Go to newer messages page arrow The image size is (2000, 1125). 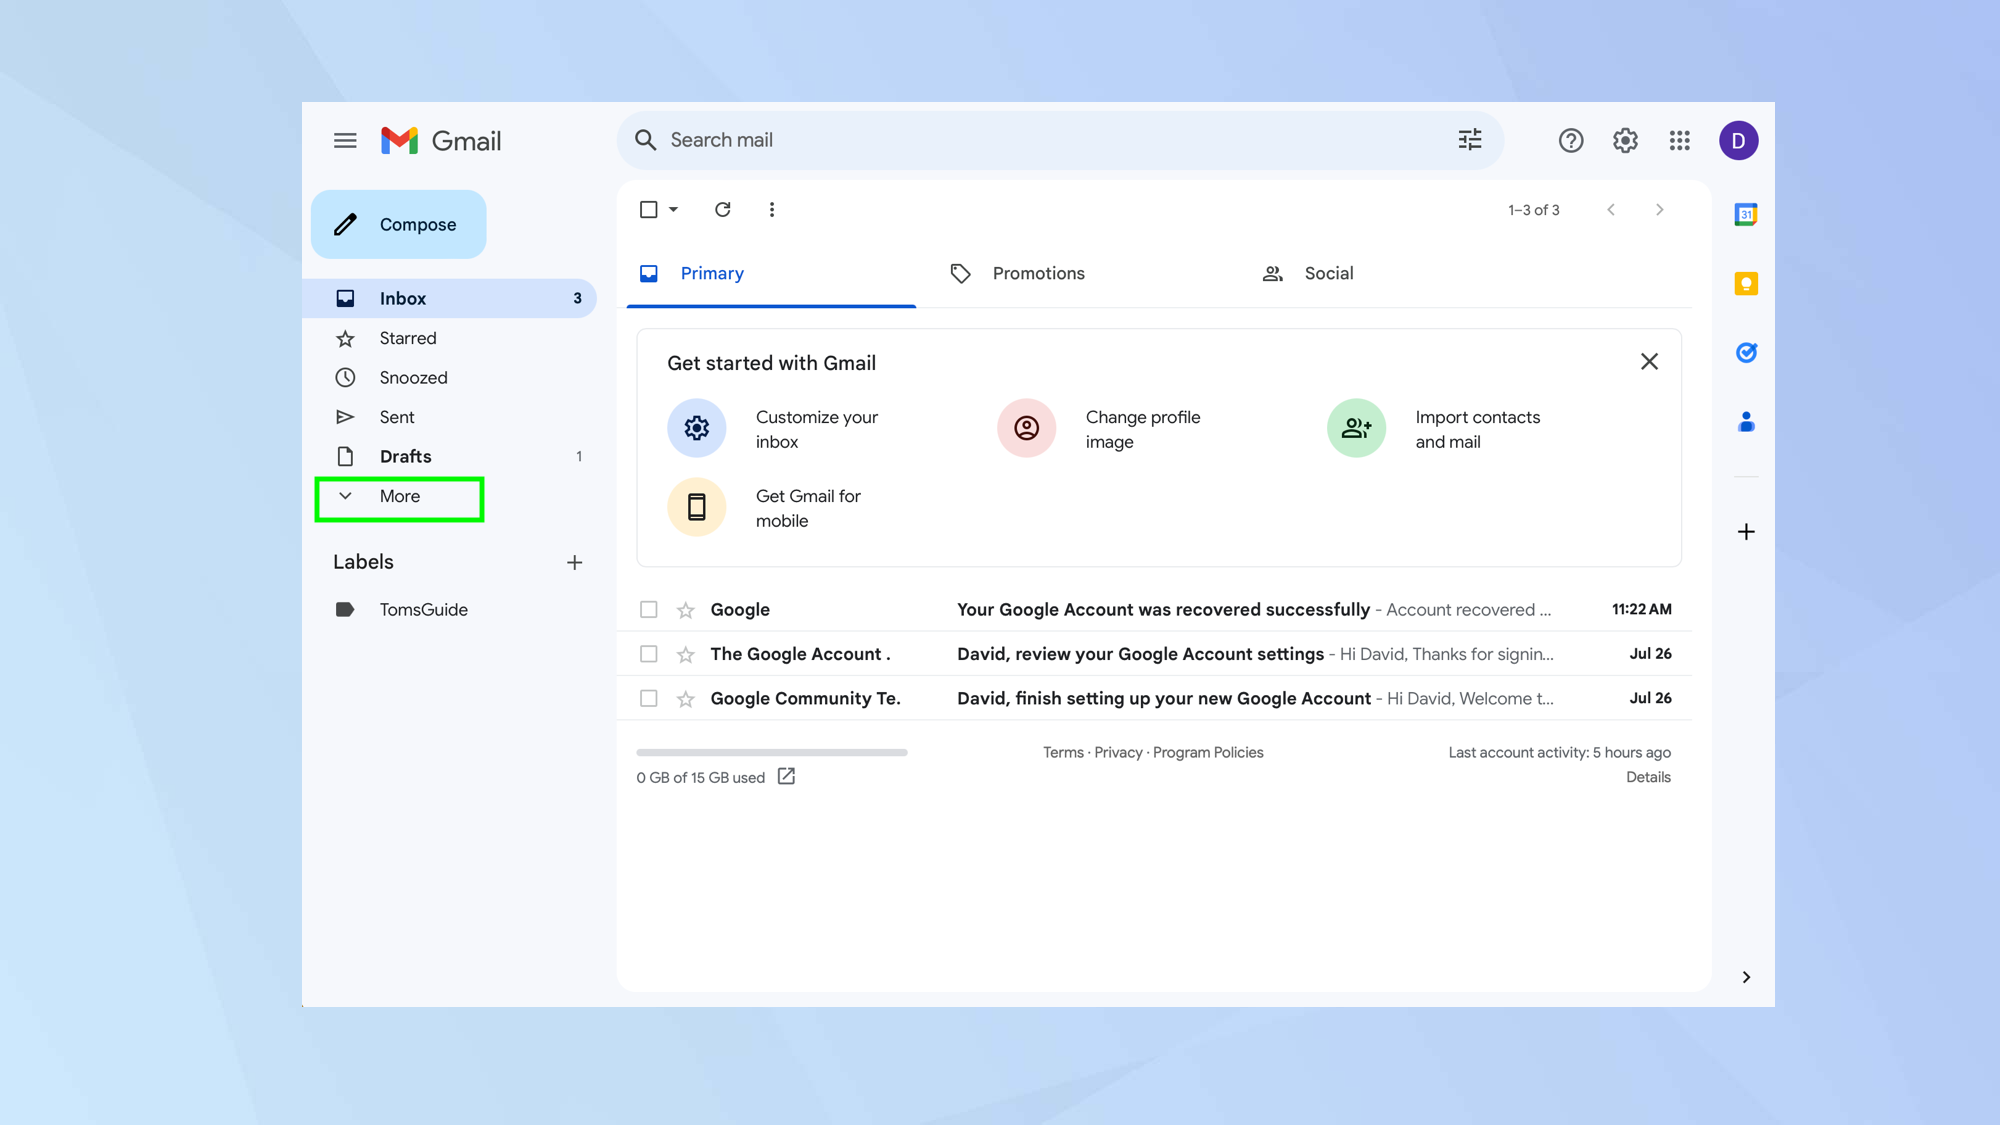pos(1611,210)
